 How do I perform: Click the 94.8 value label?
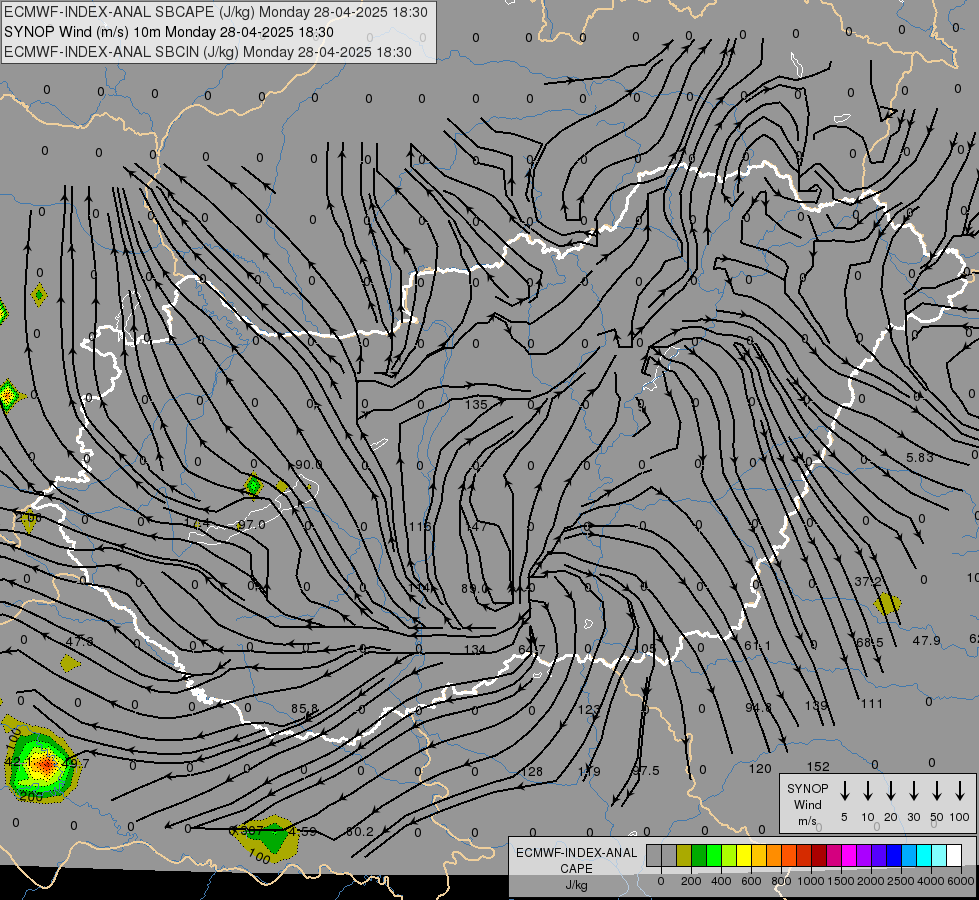[x=759, y=707]
